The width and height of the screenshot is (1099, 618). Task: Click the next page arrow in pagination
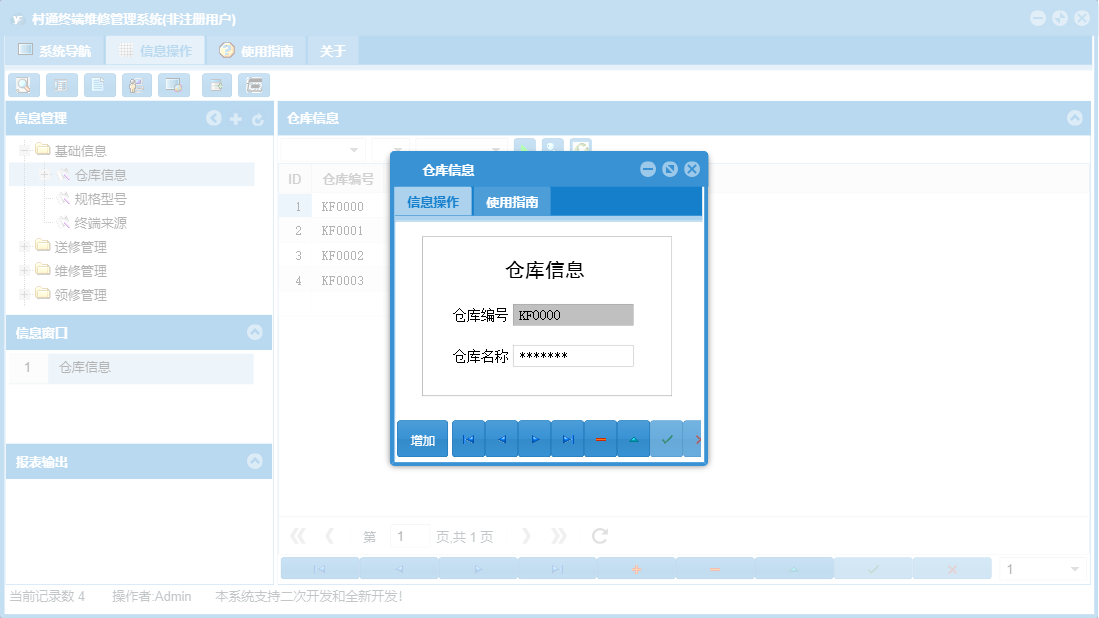point(527,536)
